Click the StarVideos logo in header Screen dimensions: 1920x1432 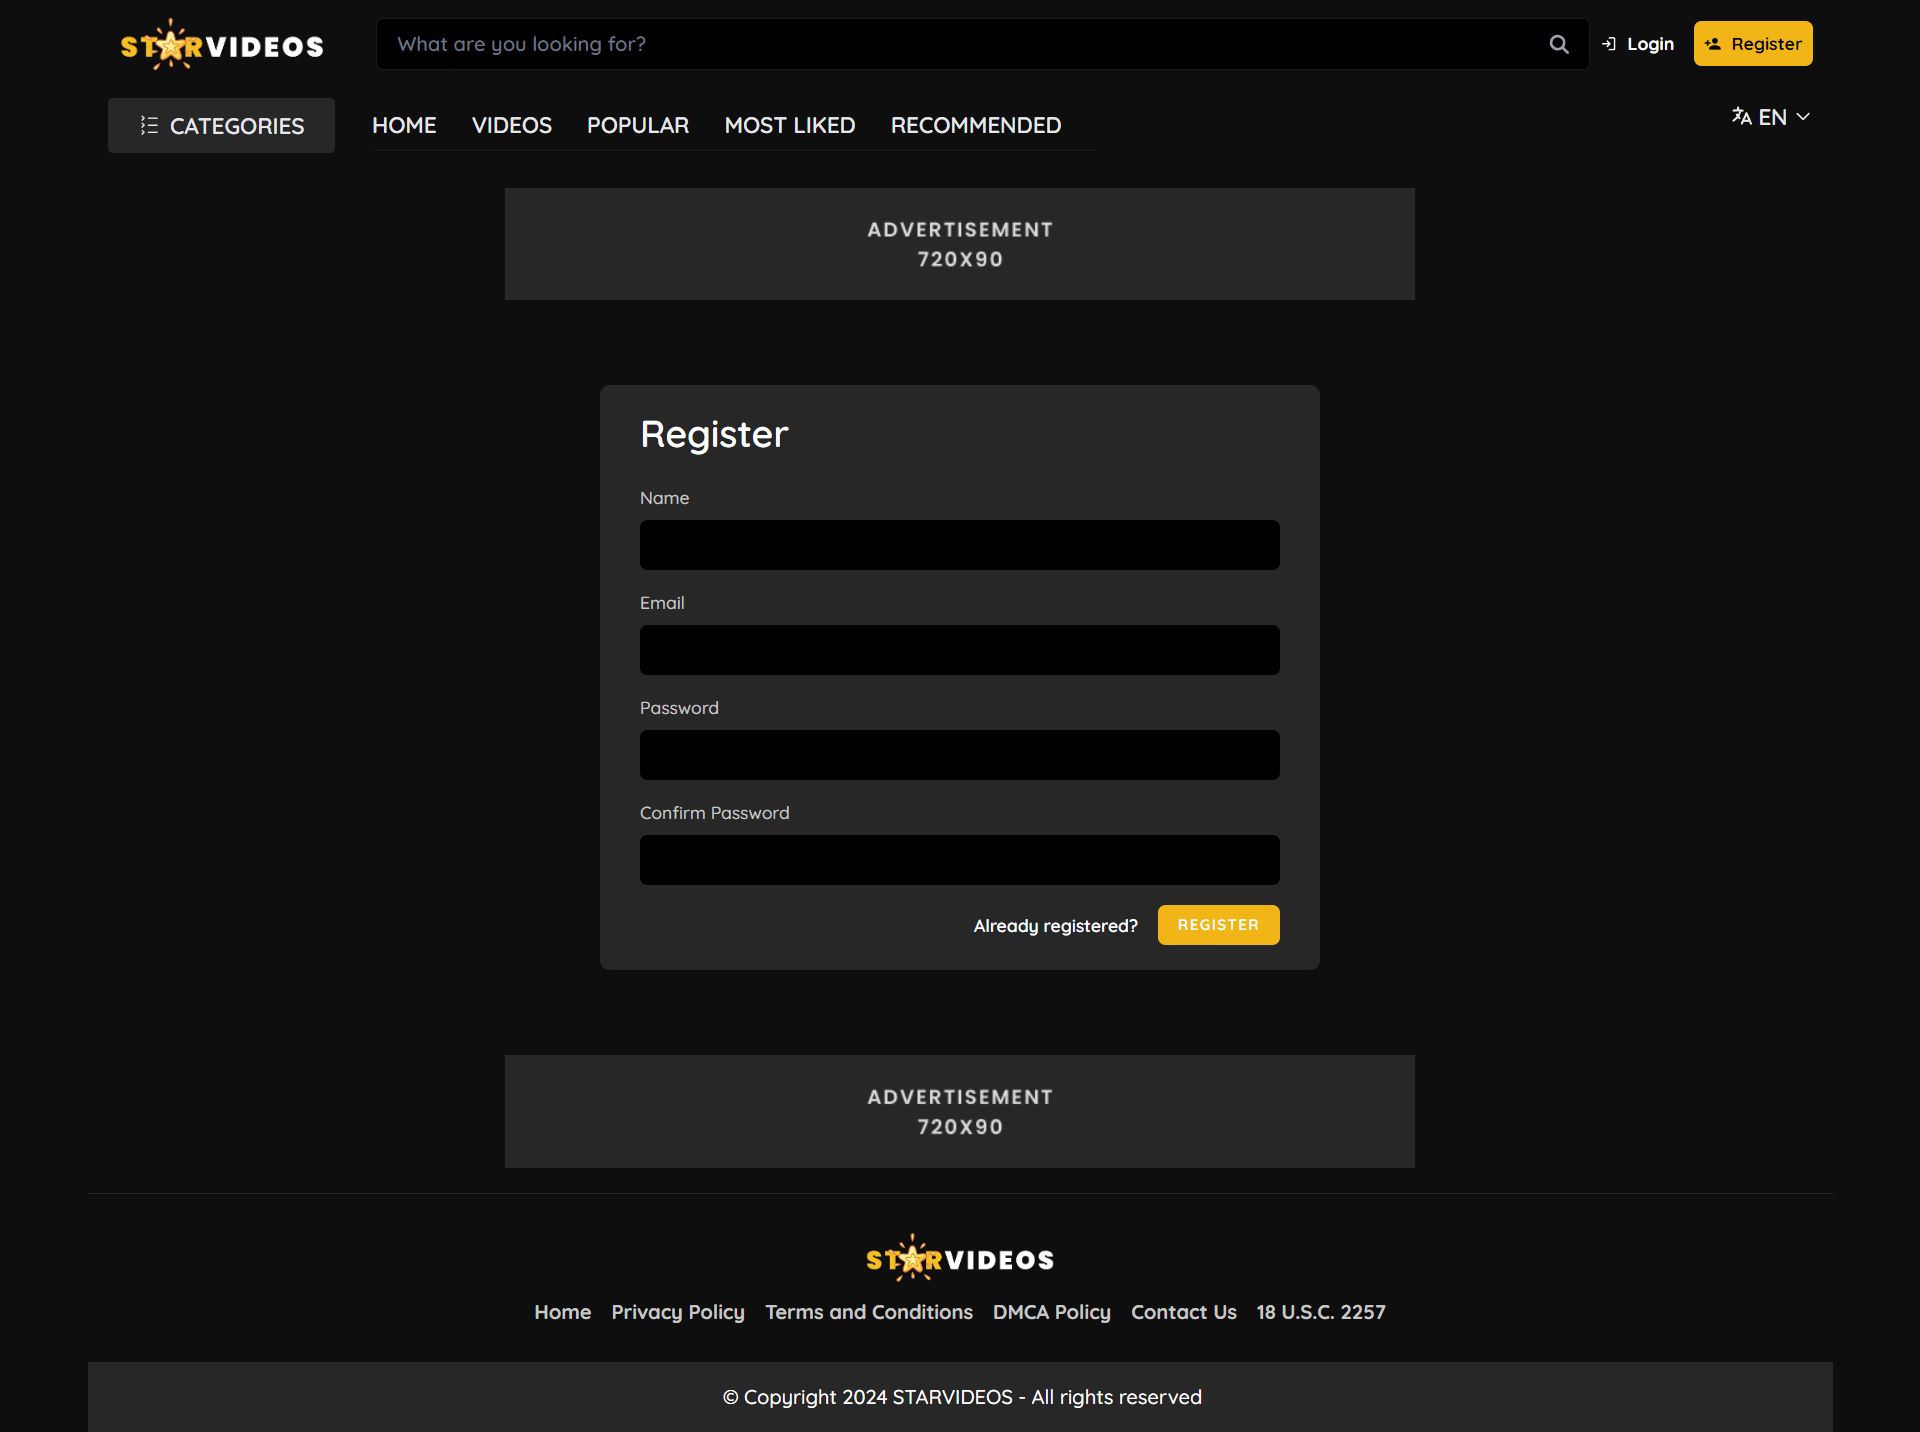click(222, 45)
